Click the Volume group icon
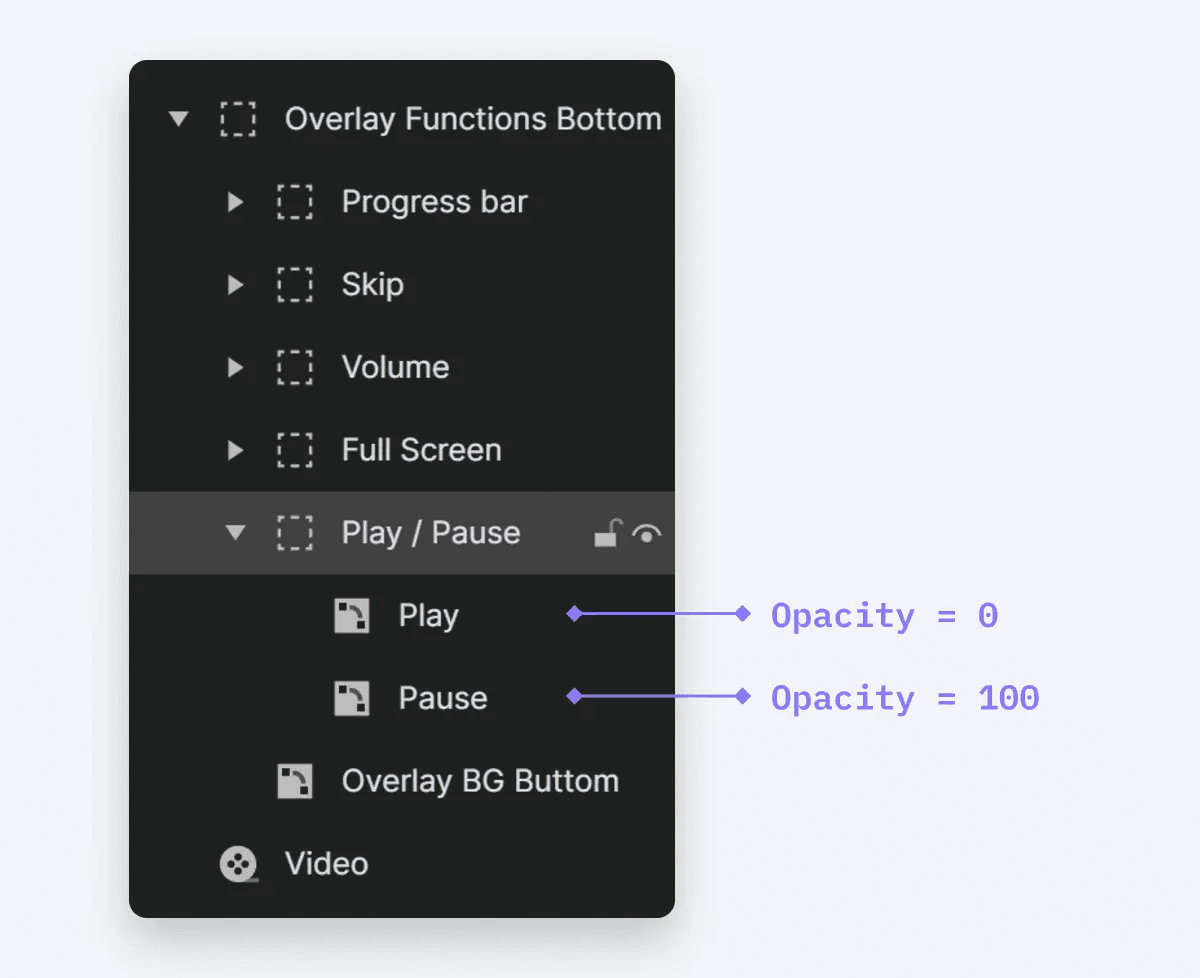This screenshot has width=1200, height=978. pyautogui.click(x=295, y=368)
